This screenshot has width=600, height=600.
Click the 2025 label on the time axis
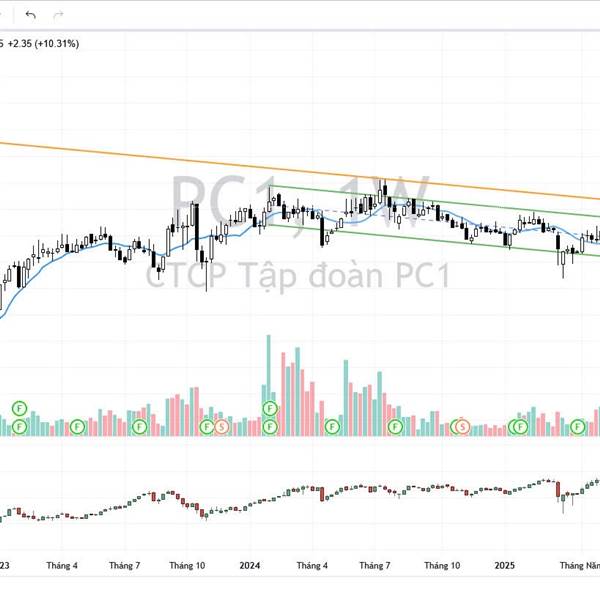(504, 565)
